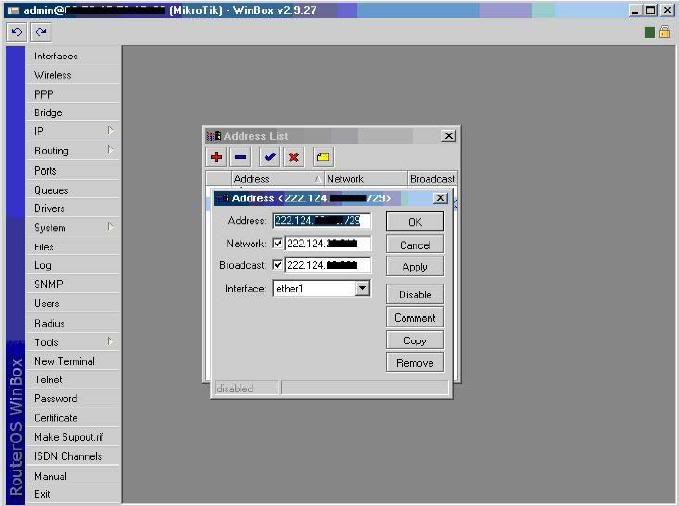Click the Address List window title icon
Image resolution: width=679 pixels, height=506 pixels.
click(x=214, y=136)
